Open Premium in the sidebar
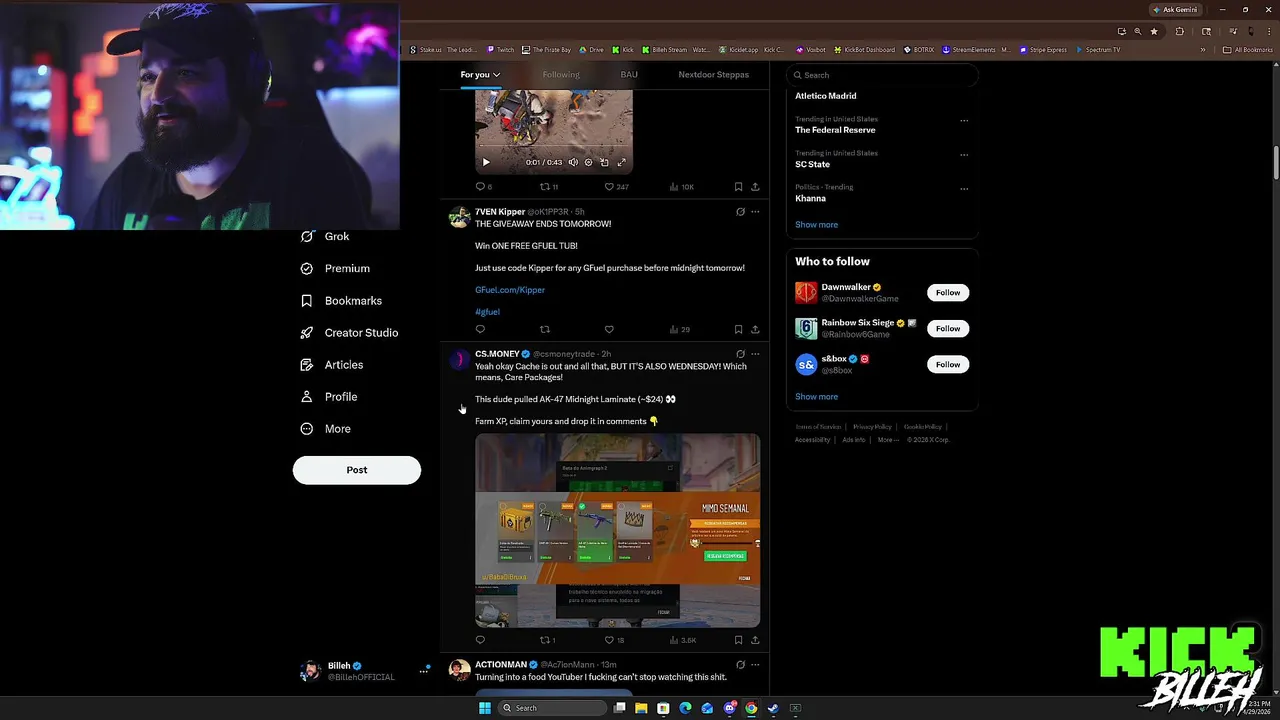Viewport: 1280px width, 720px height. (x=335, y=269)
